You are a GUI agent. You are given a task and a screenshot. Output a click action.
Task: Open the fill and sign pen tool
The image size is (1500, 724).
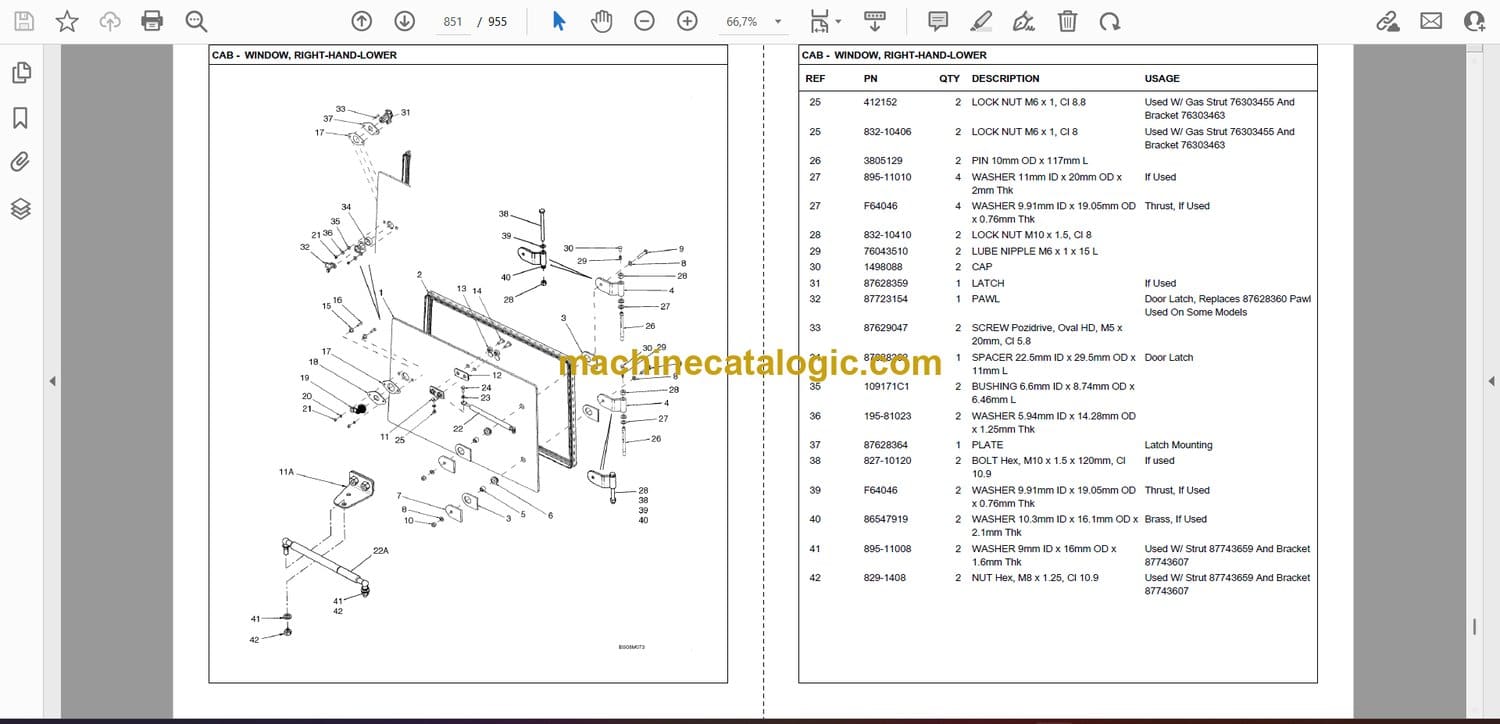[1023, 21]
